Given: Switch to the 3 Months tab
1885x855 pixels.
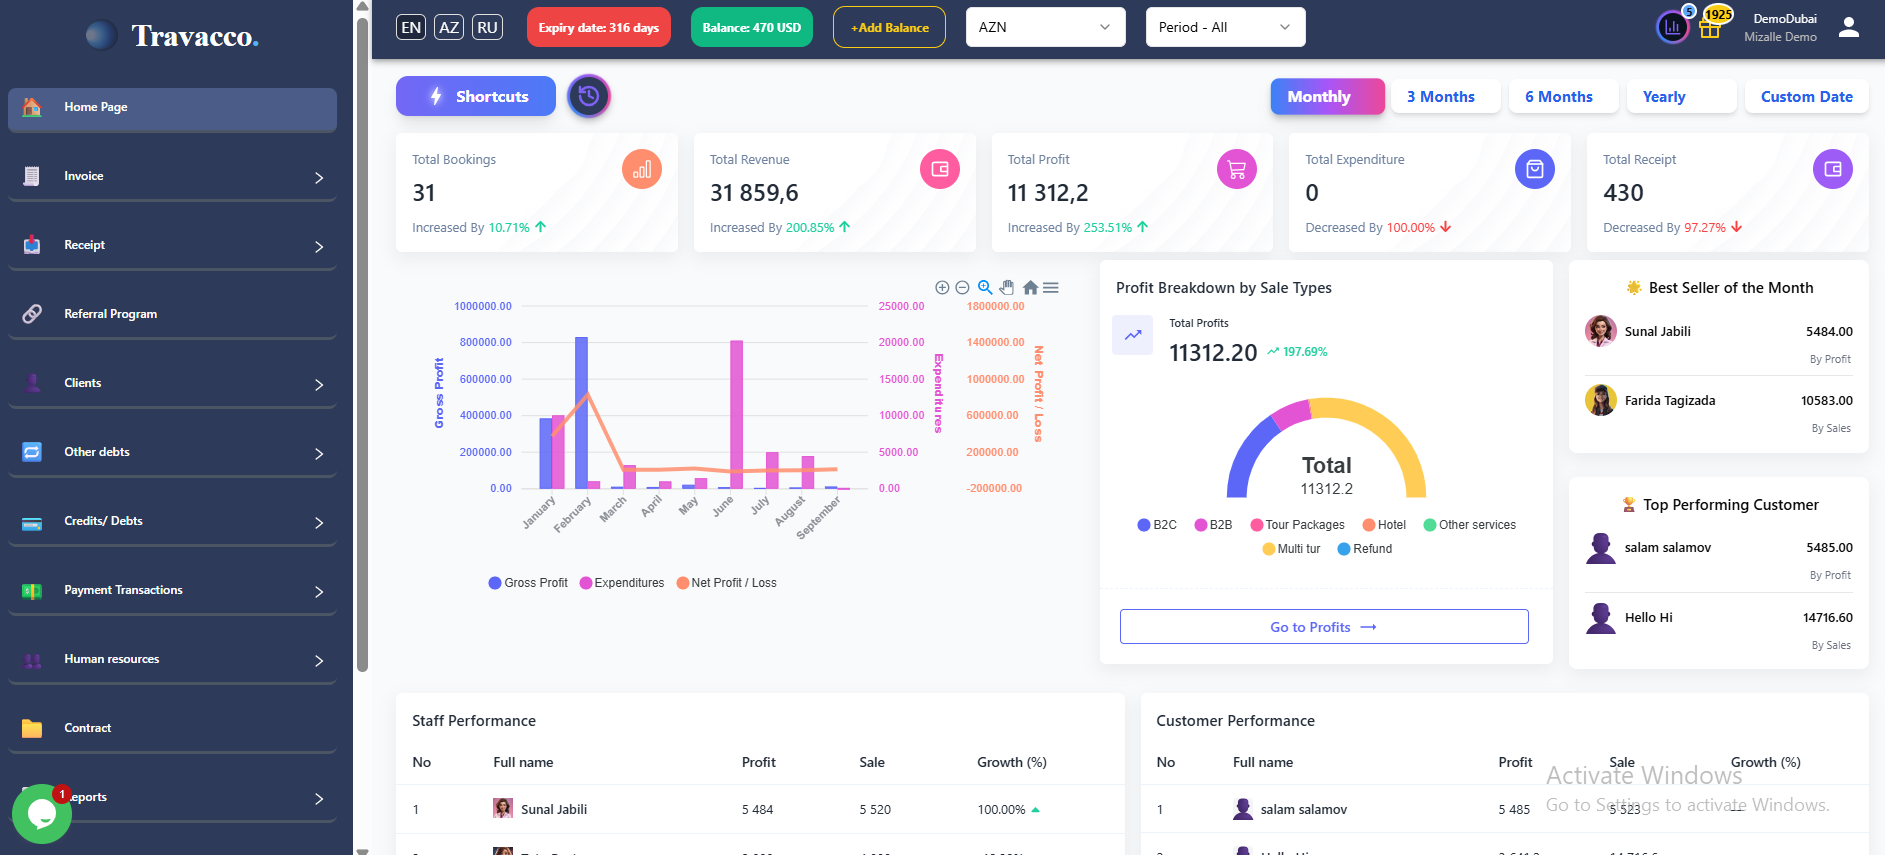Looking at the screenshot, I should 1440,97.
